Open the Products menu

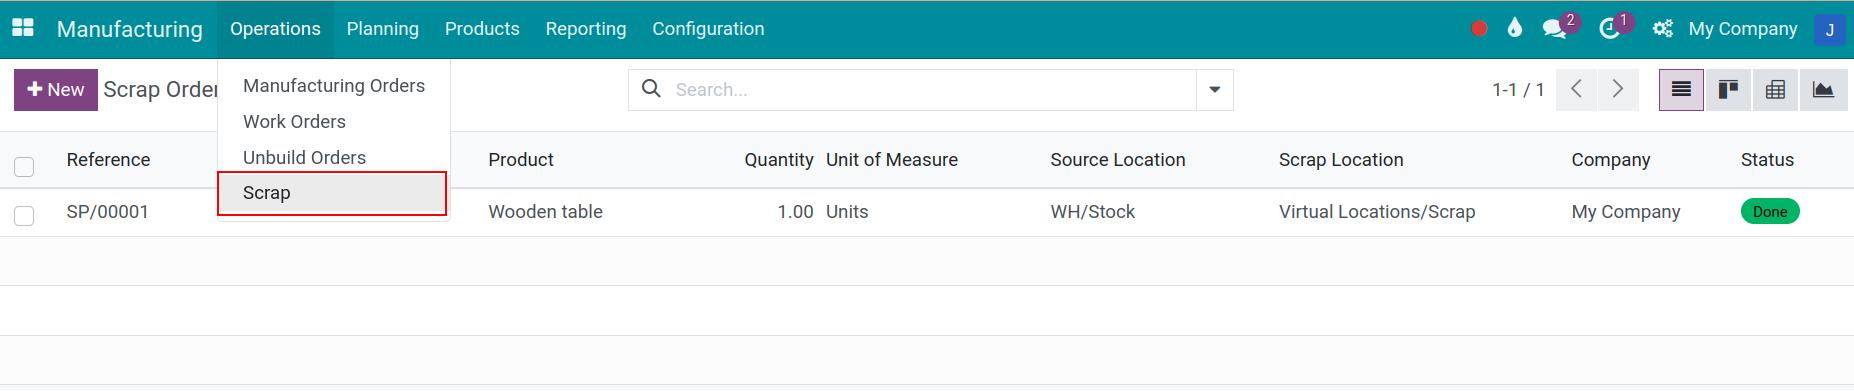point(482,29)
